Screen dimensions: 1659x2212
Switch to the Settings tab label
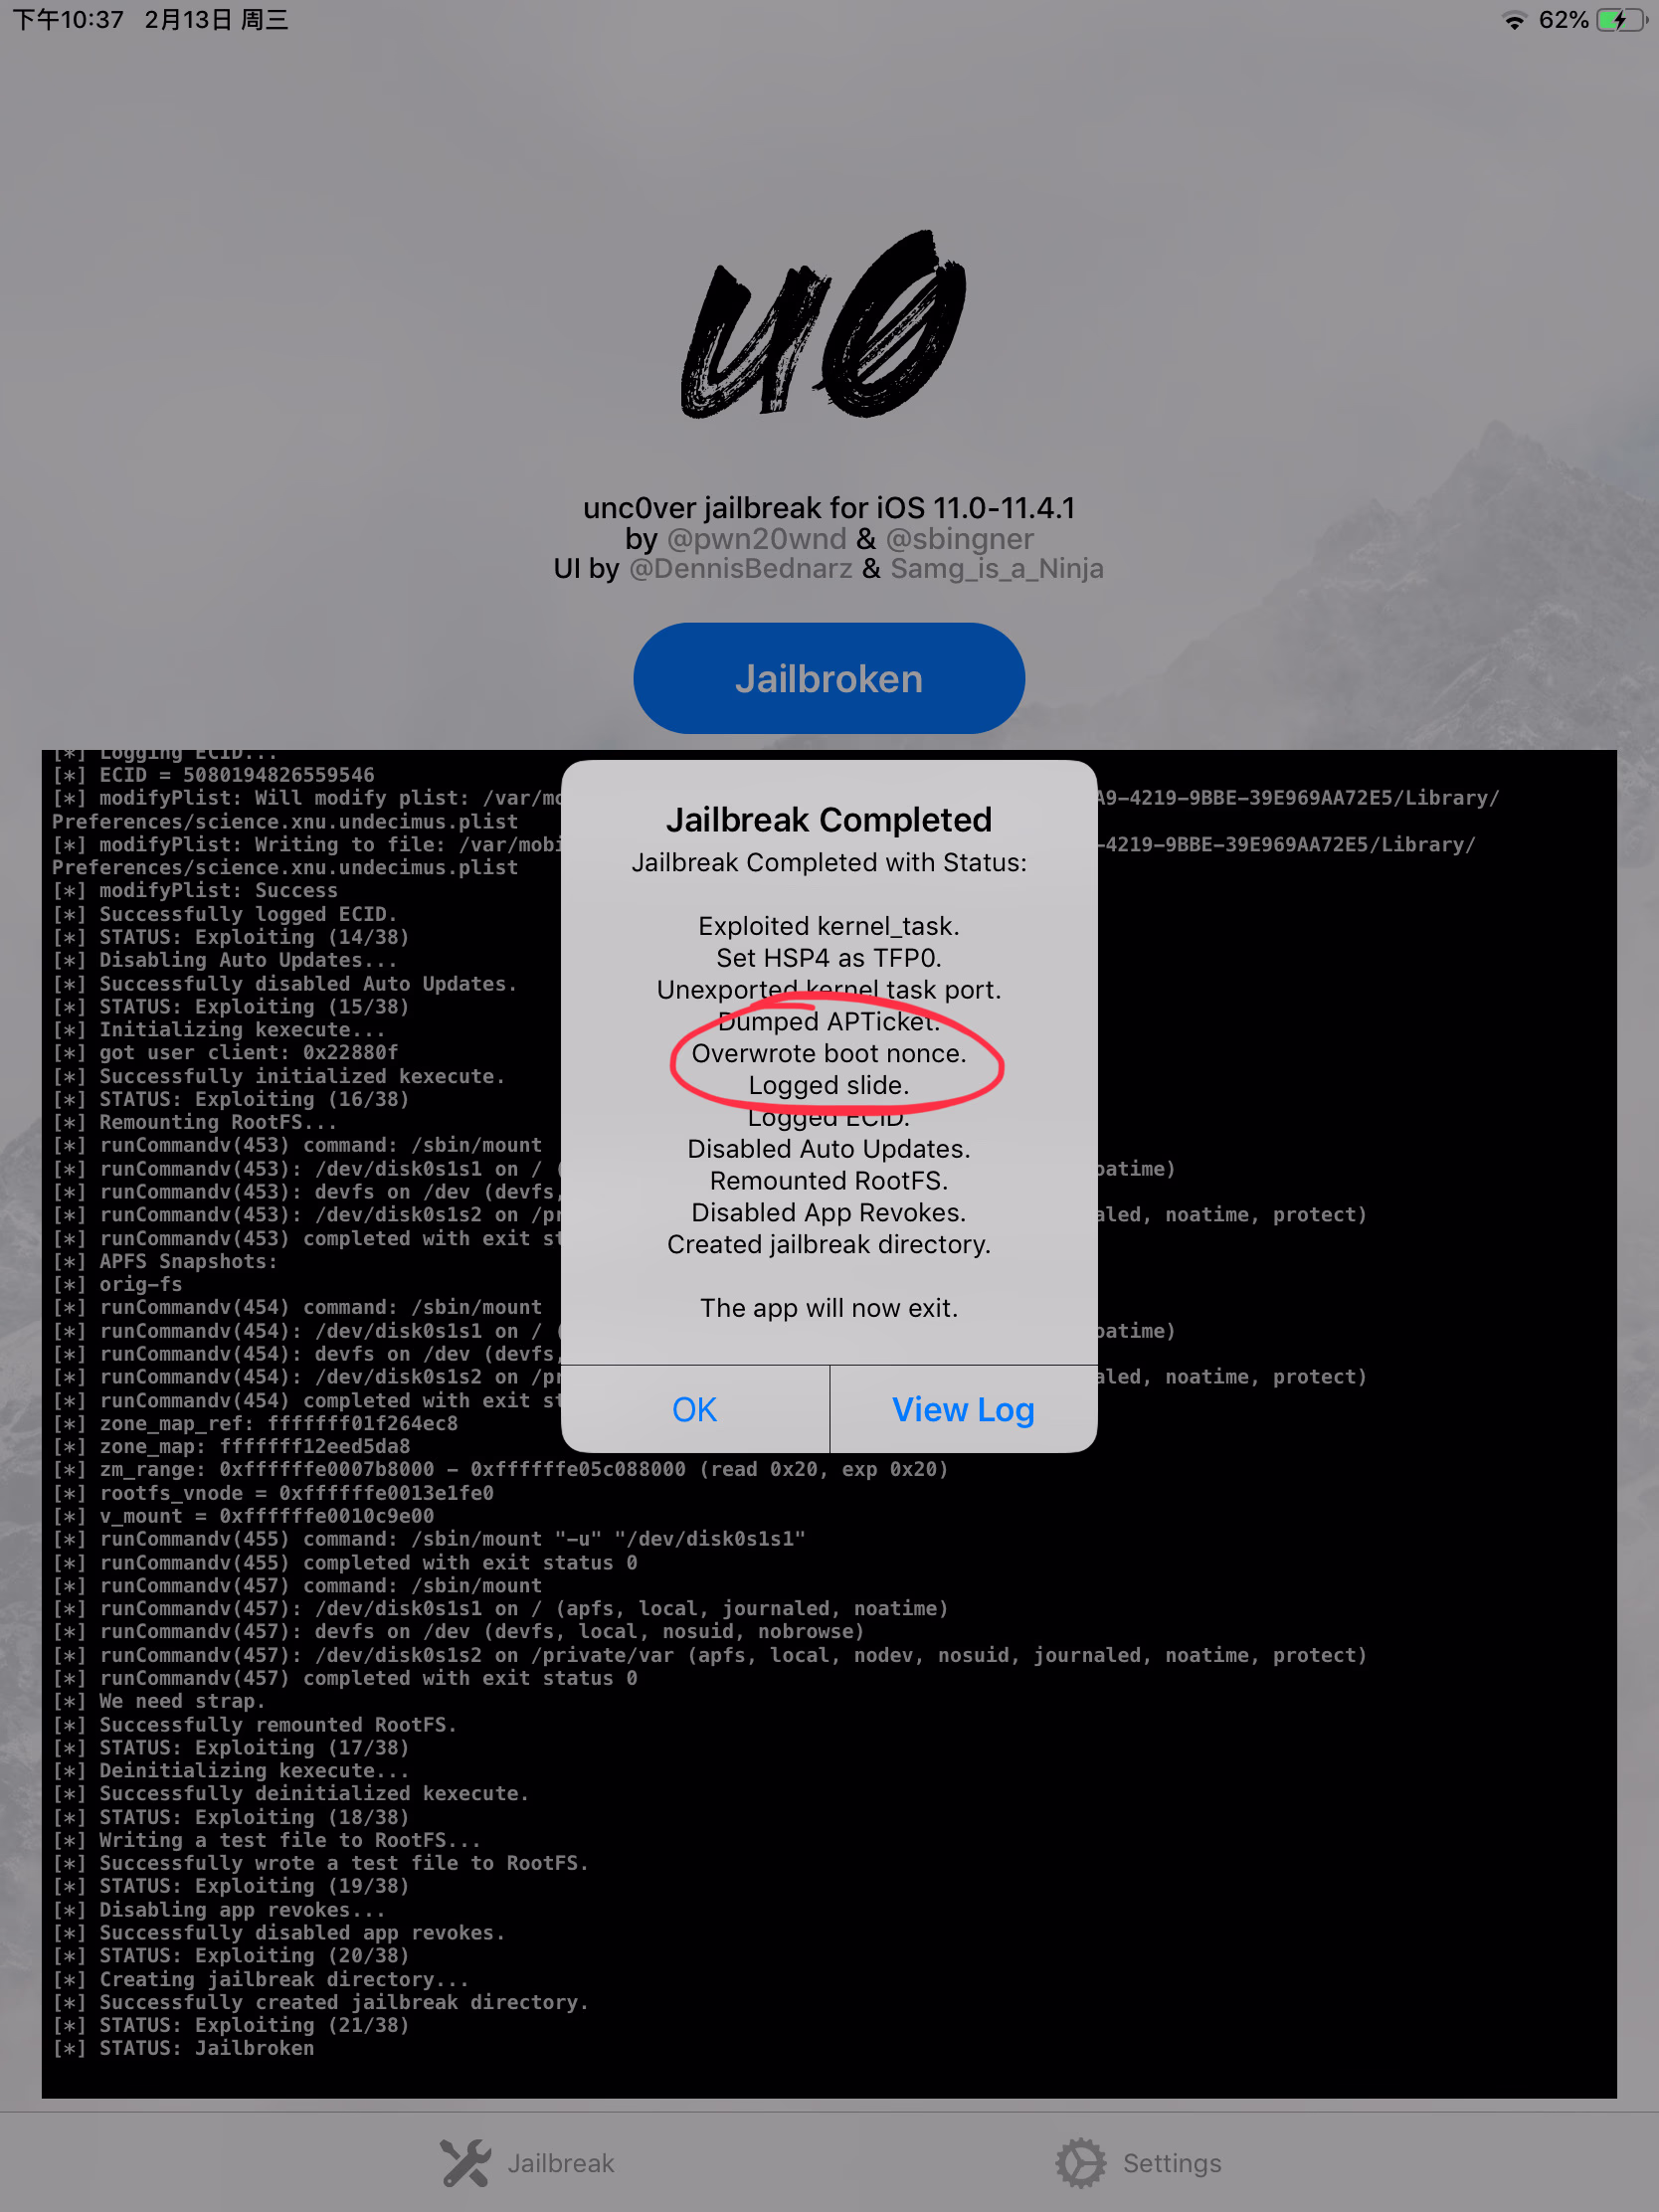click(x=1172, y=2163)
